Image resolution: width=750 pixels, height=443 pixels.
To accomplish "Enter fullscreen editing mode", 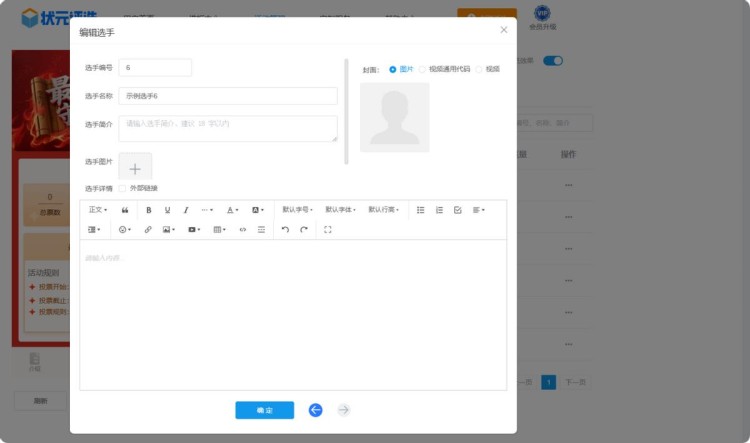I will 328,229.
